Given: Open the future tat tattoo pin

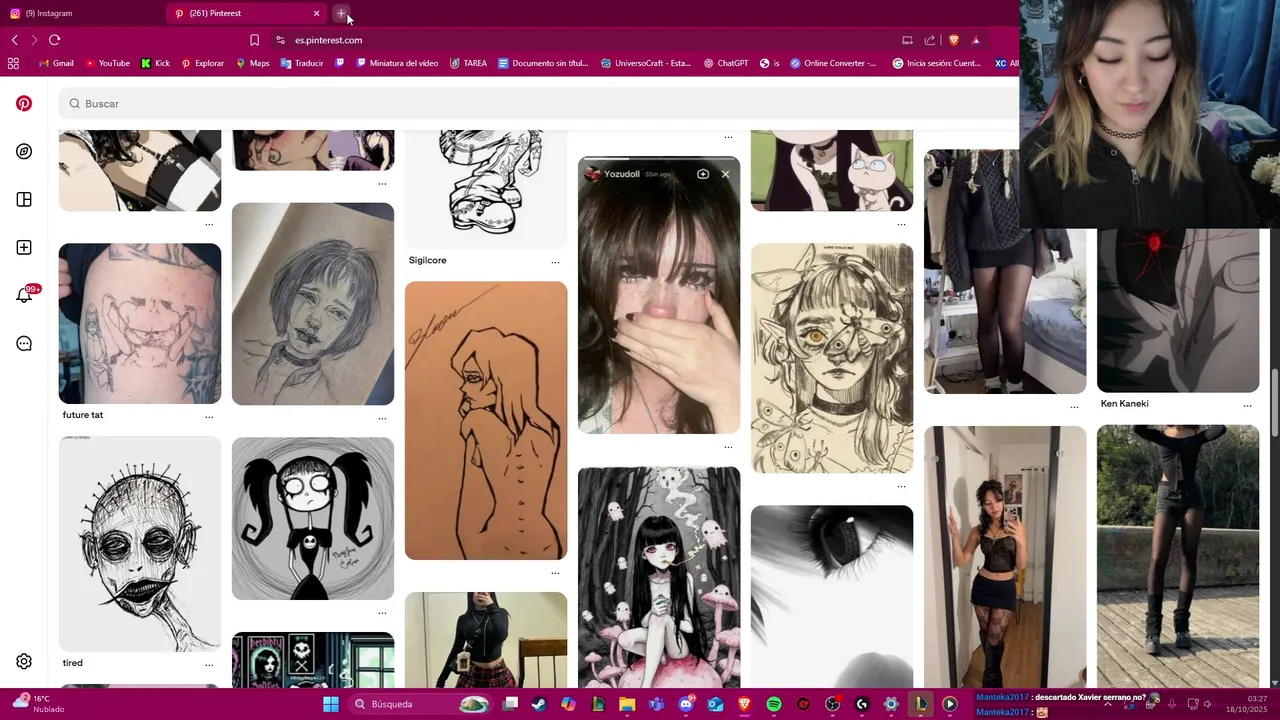Looking at the screenshot, I should pos(140,323).
